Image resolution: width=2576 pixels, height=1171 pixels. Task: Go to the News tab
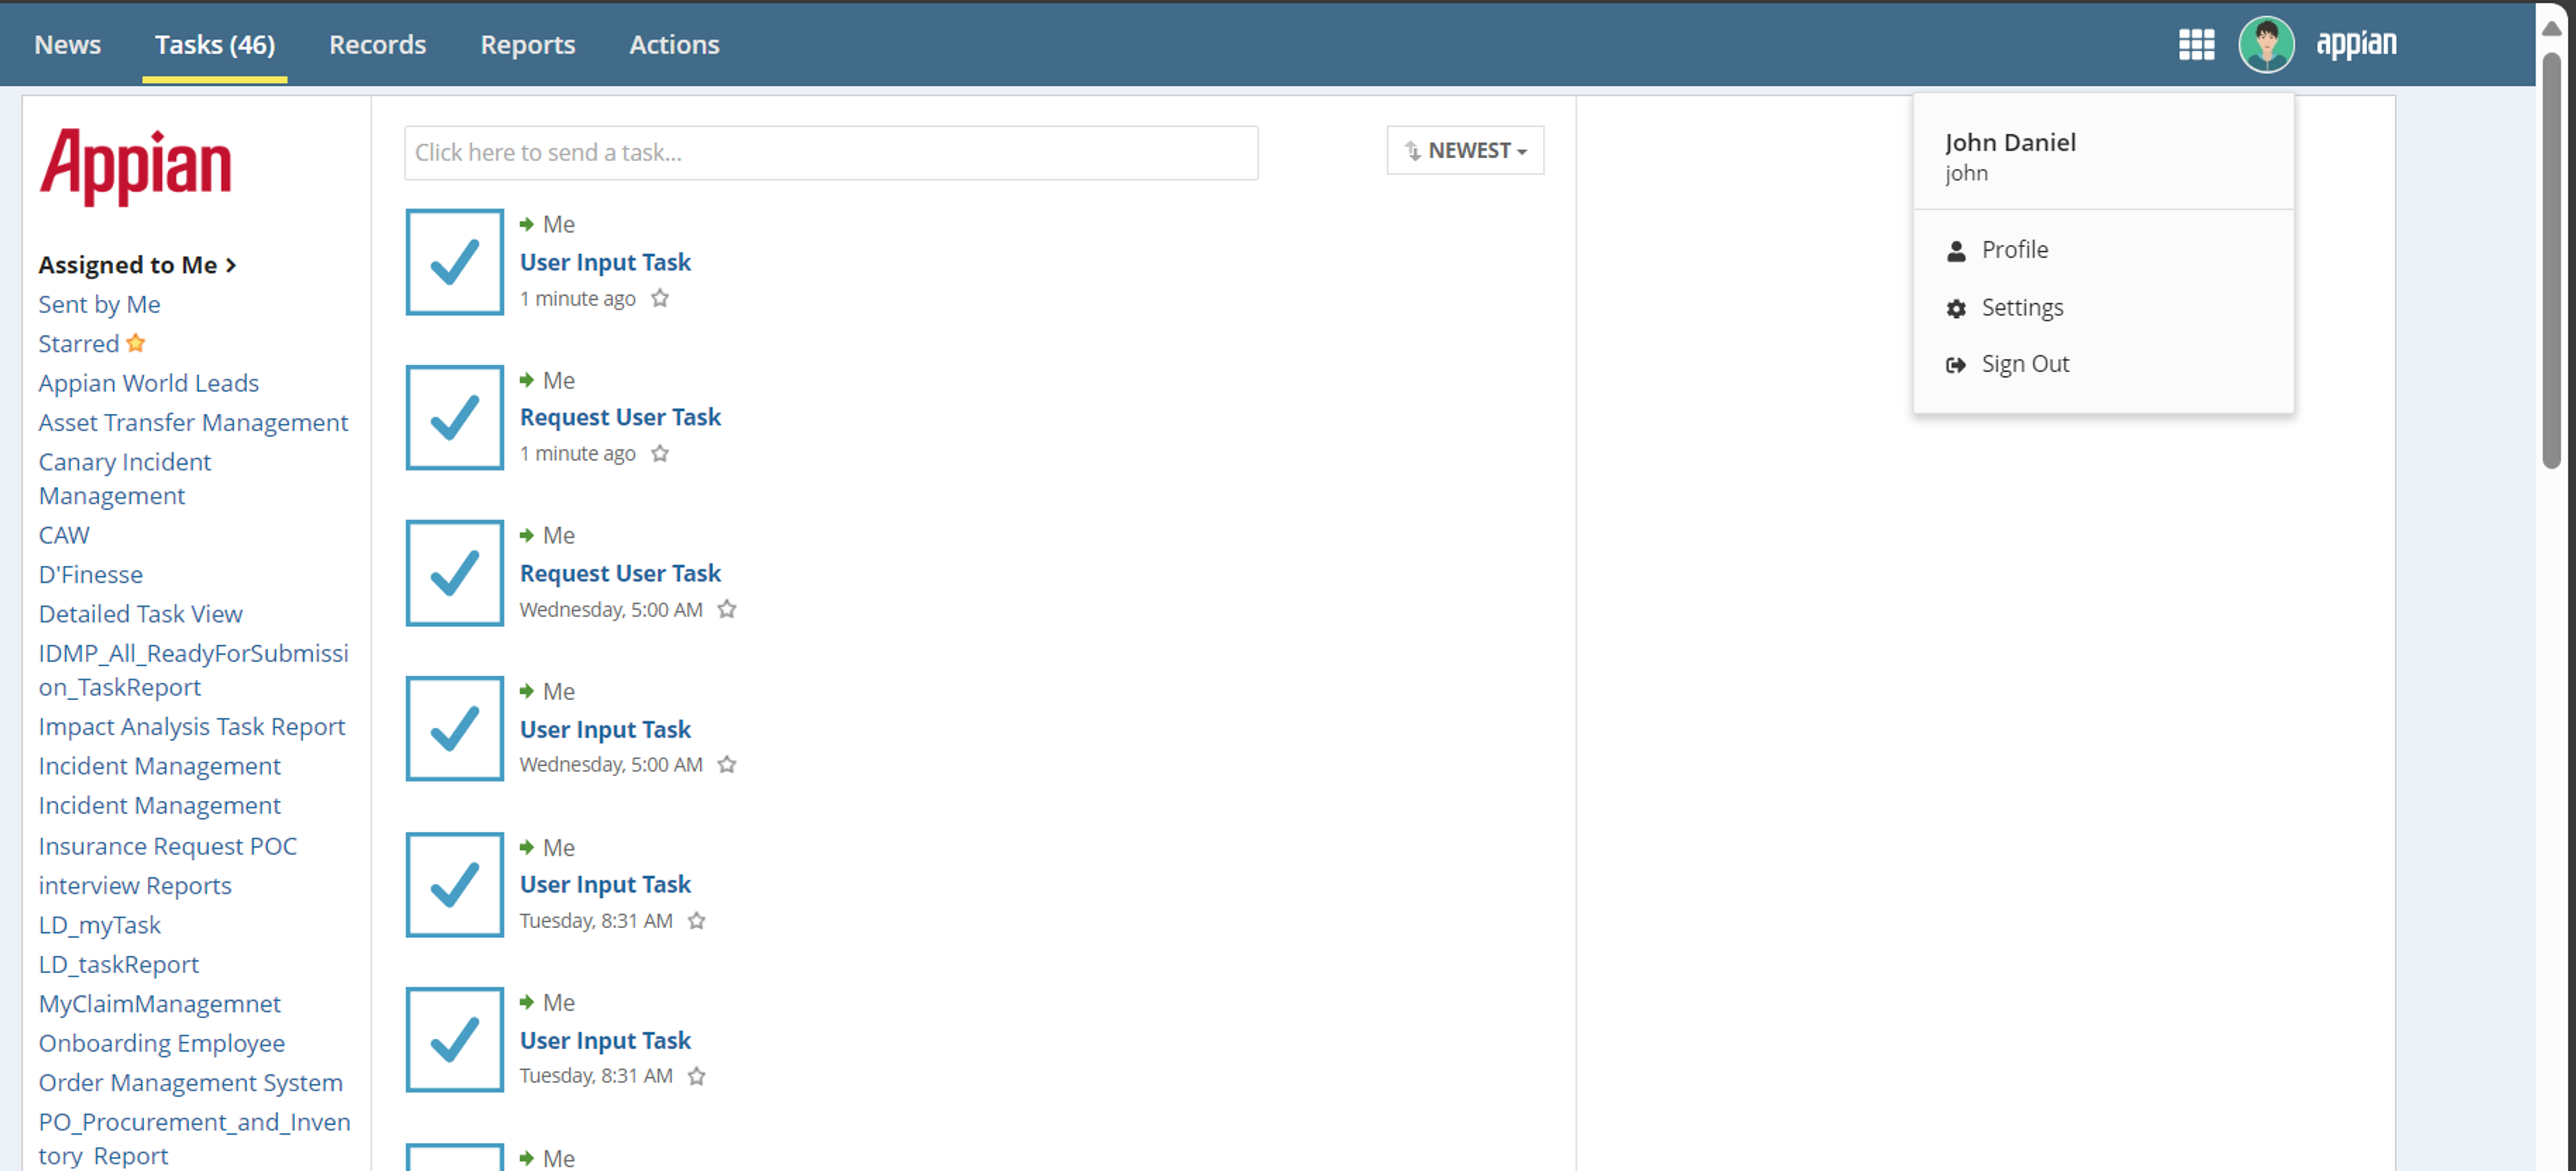[x=68, y=45]
